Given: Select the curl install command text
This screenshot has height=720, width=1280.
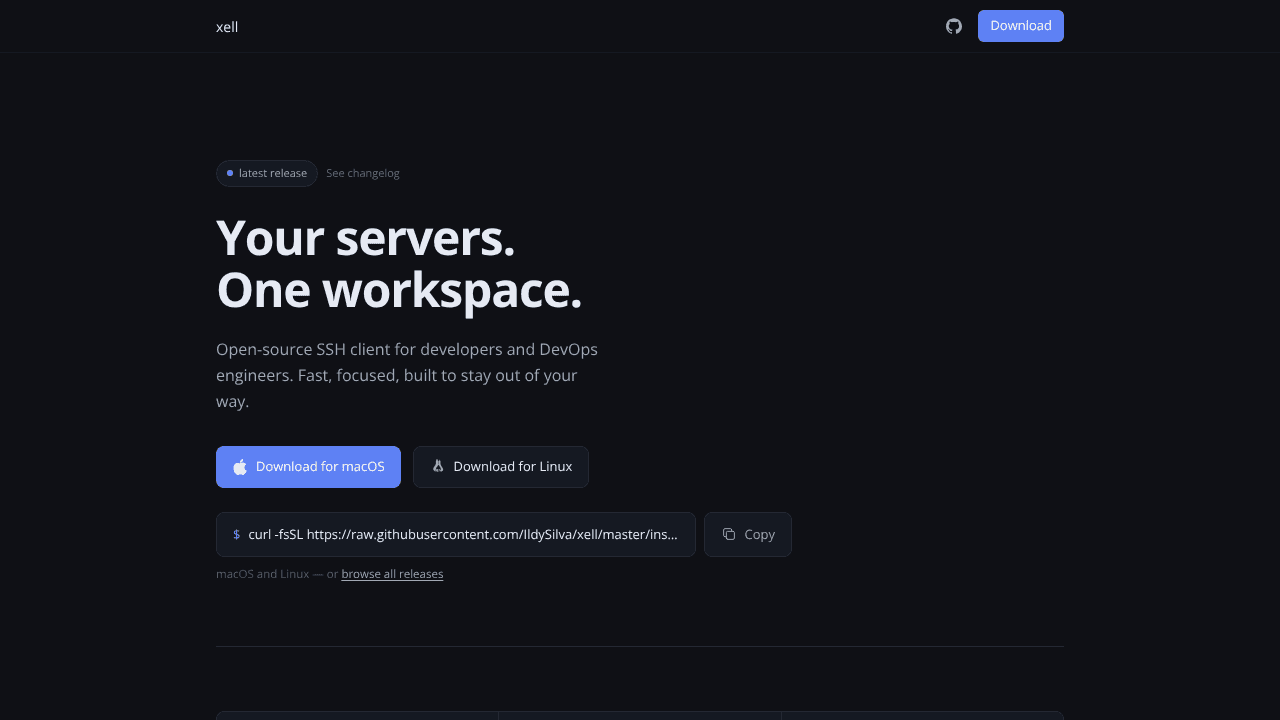Looking at the screenshot, I should [463, 534].
